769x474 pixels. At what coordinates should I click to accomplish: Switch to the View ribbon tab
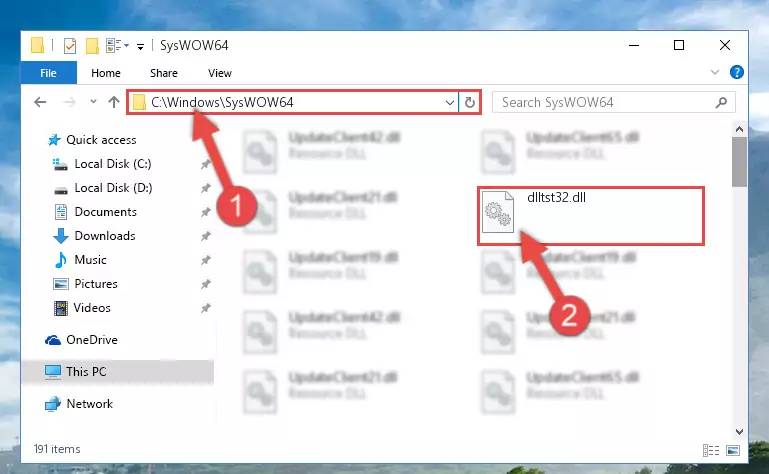click(219, 73)
